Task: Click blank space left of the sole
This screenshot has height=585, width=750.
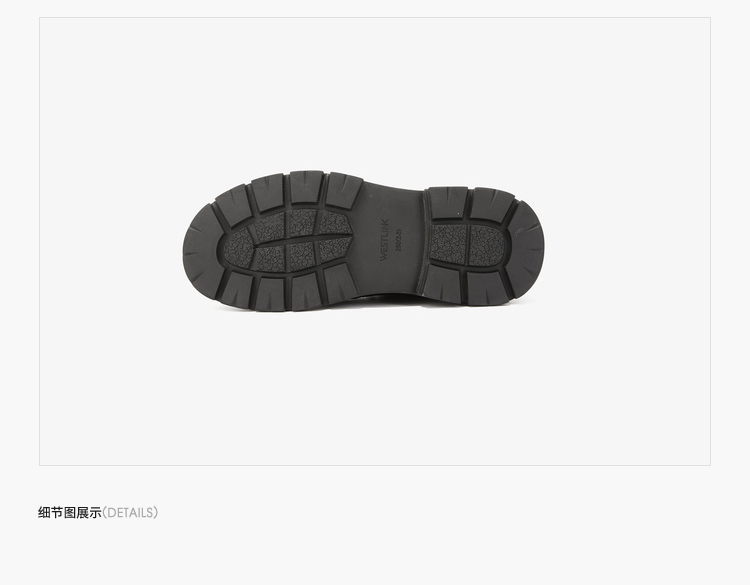Action: coord(110,241)
